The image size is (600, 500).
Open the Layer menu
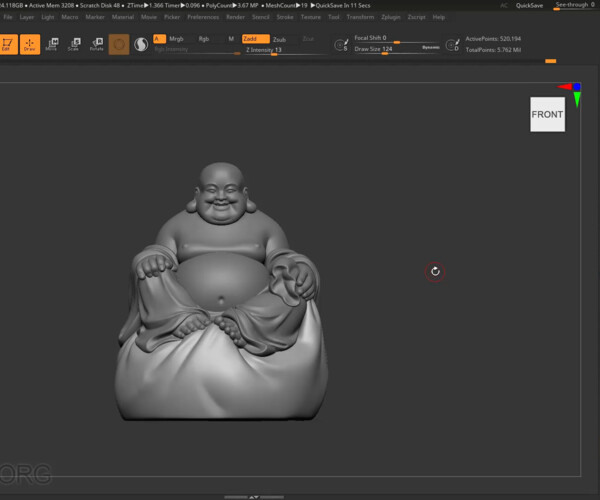click(27, 17)
